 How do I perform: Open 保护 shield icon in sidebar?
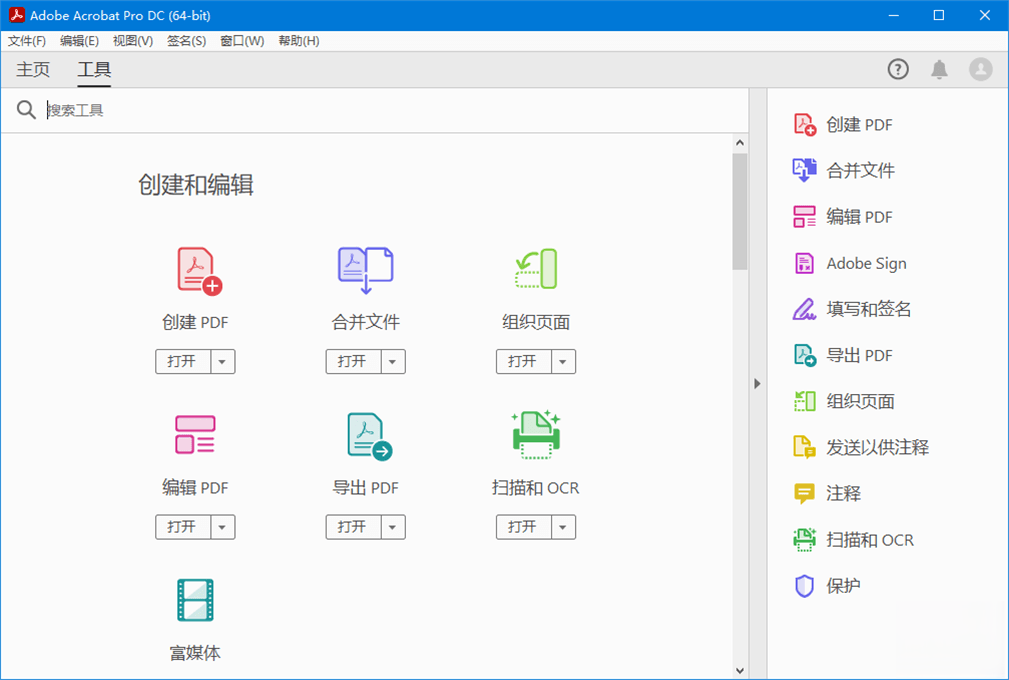[x=804, y=586]
